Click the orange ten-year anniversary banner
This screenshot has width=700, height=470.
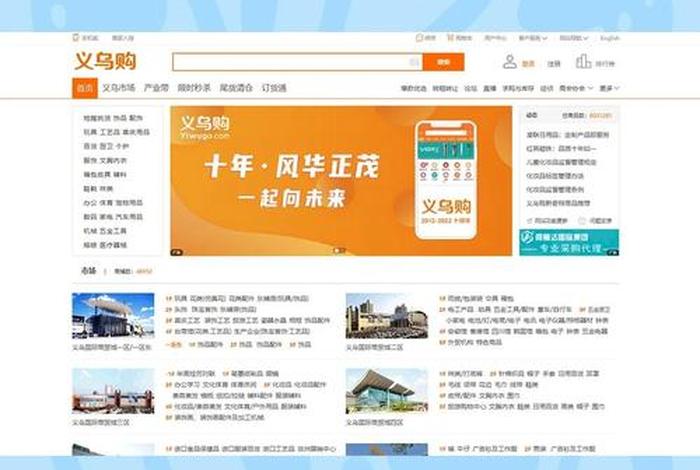[x=341, y=181]
